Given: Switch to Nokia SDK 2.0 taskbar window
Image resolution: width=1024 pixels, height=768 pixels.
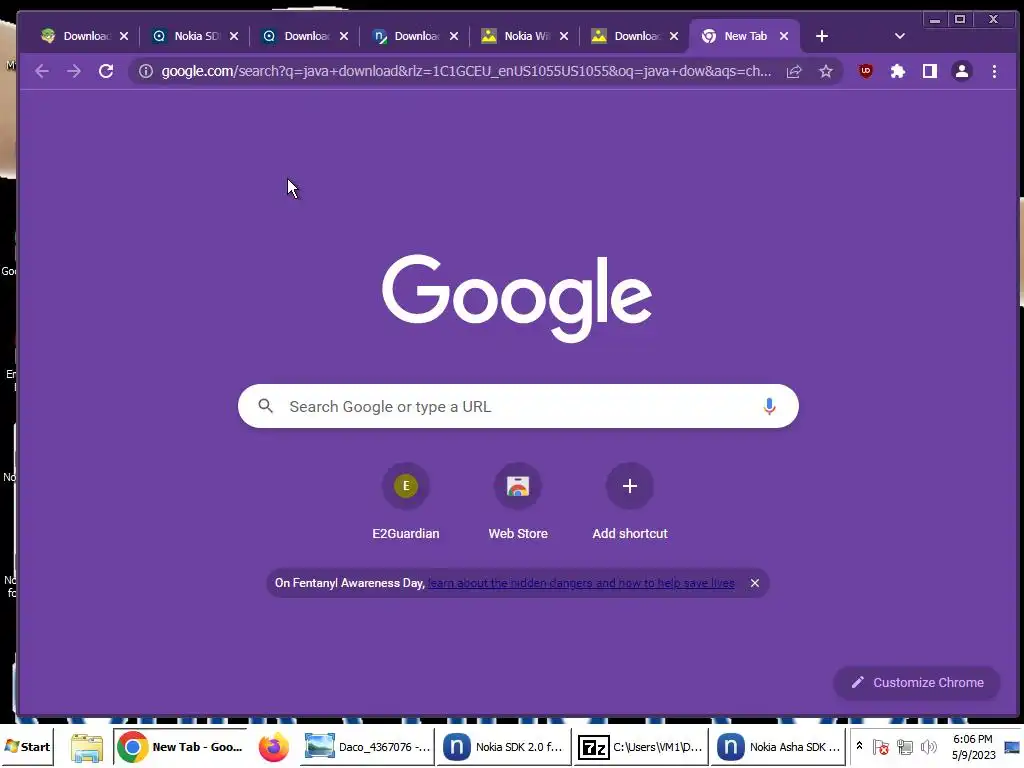Looking at the screenshot, I should 504,746.
